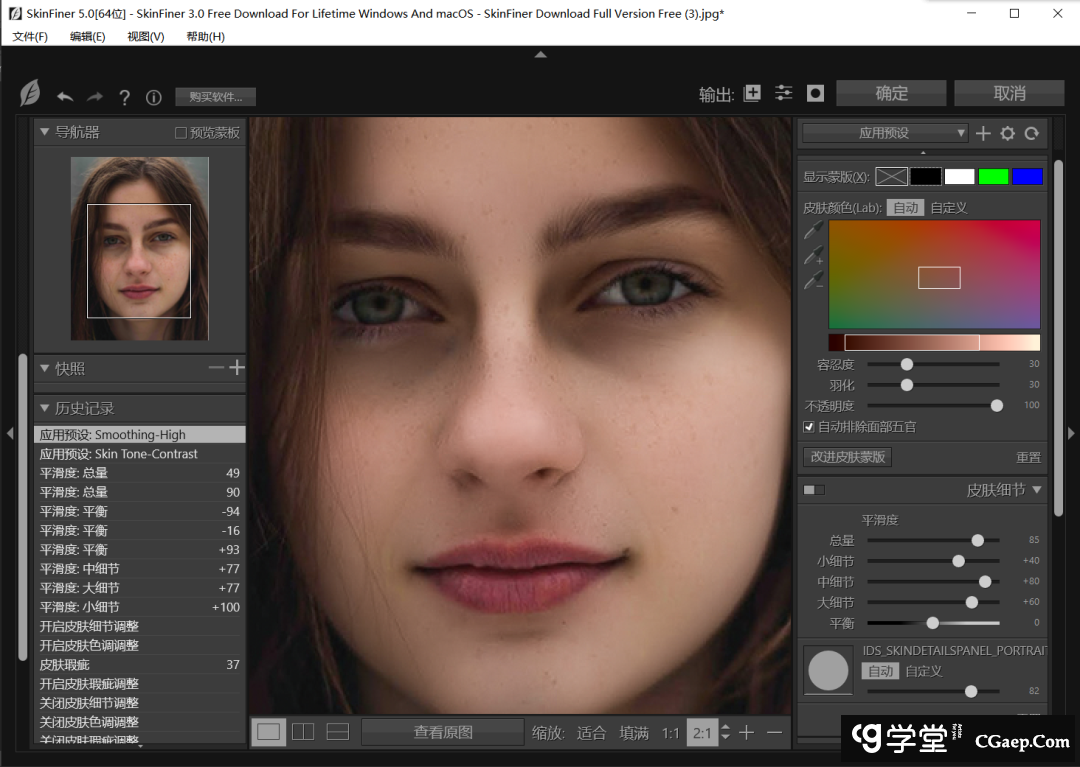The height and width of the screenshot is (767, 1080).
Task: Collapse the 导航器 panel
Action: tap(45, 132)
